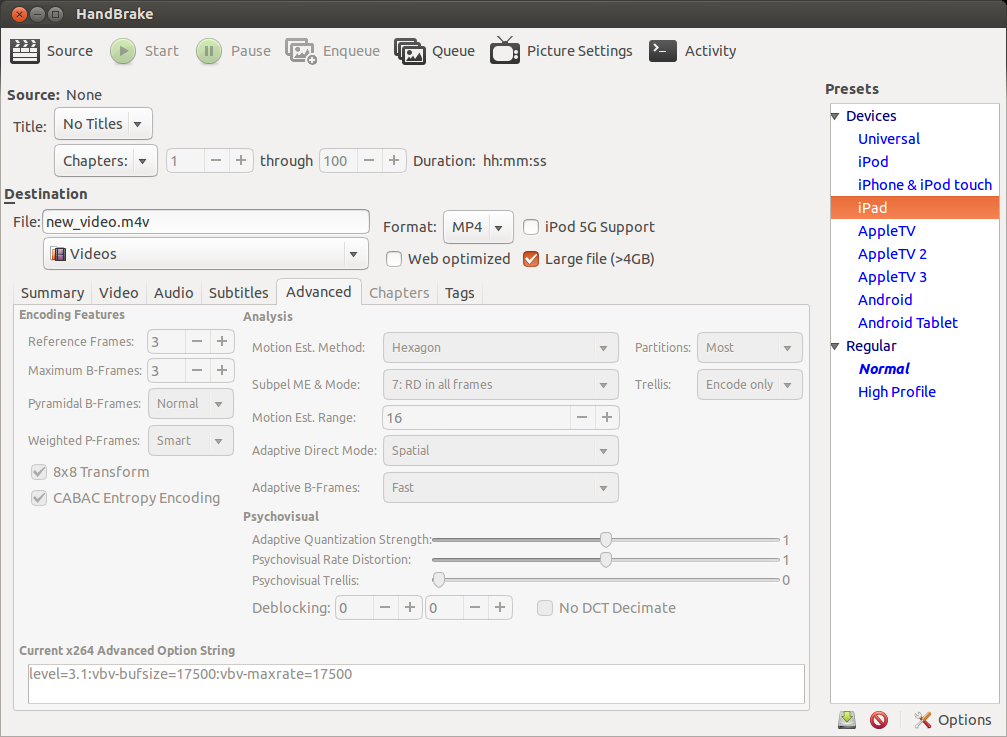The image size is (1007, 737).
Task: Adjust the Adaptive Quantization Strength slider
Action: pos(606,540)
